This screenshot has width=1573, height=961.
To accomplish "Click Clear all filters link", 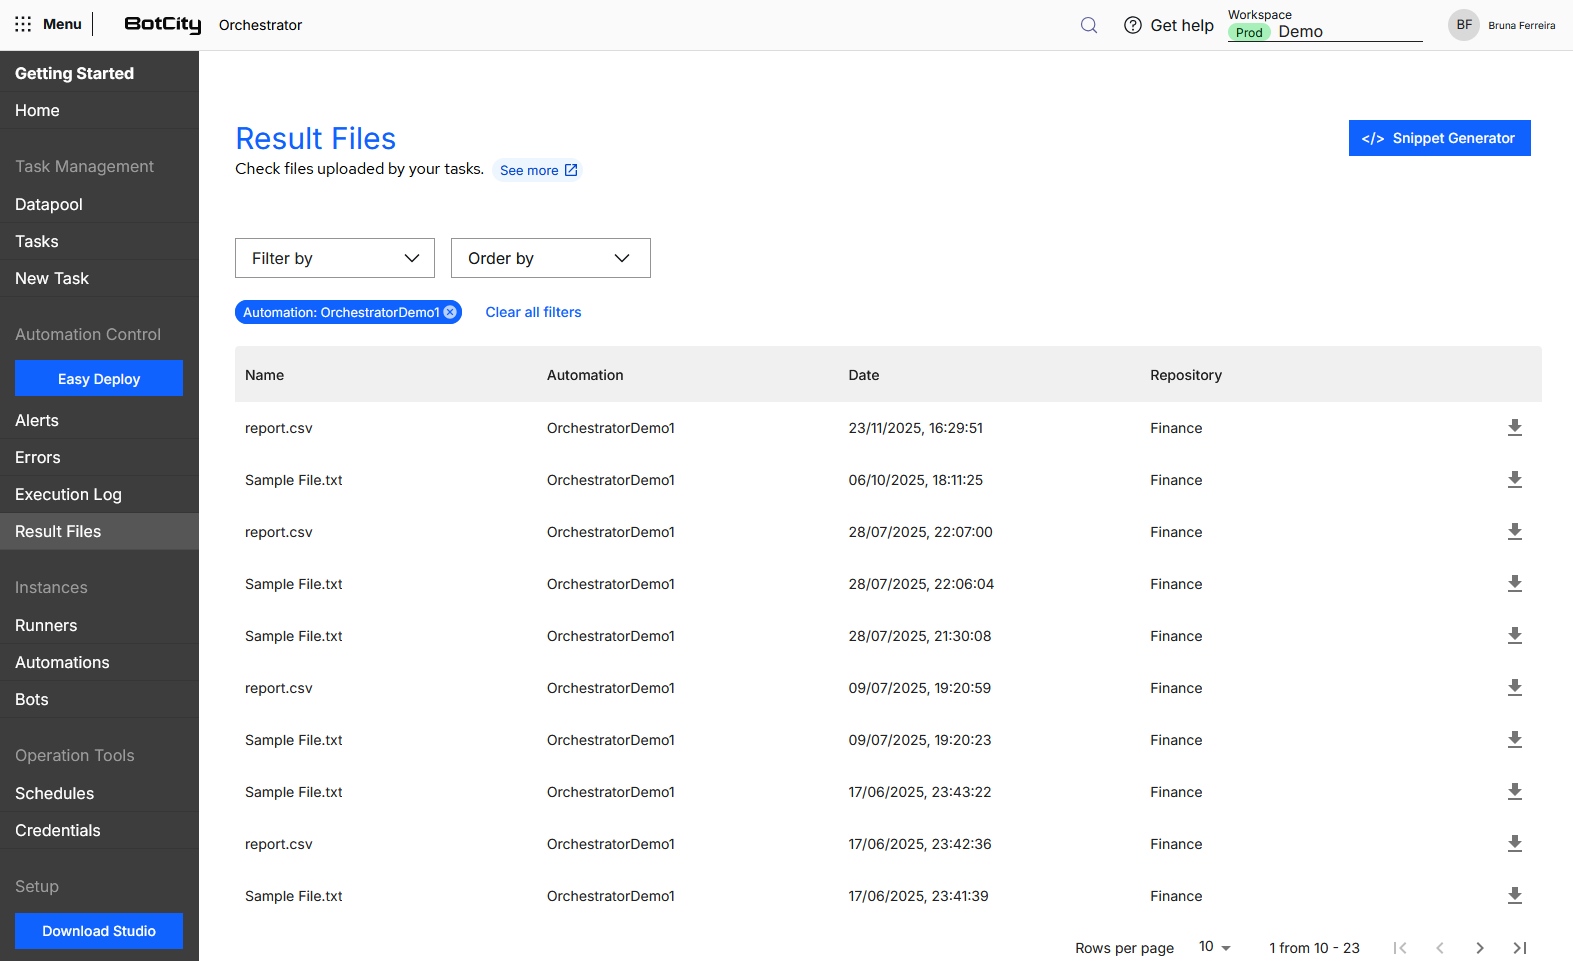I will 533,312.
